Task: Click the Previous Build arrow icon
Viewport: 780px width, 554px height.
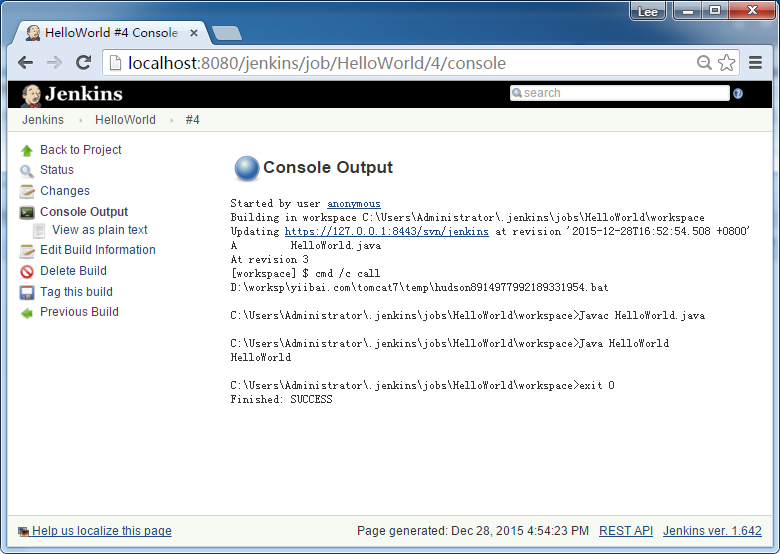Action: (27, 313)
